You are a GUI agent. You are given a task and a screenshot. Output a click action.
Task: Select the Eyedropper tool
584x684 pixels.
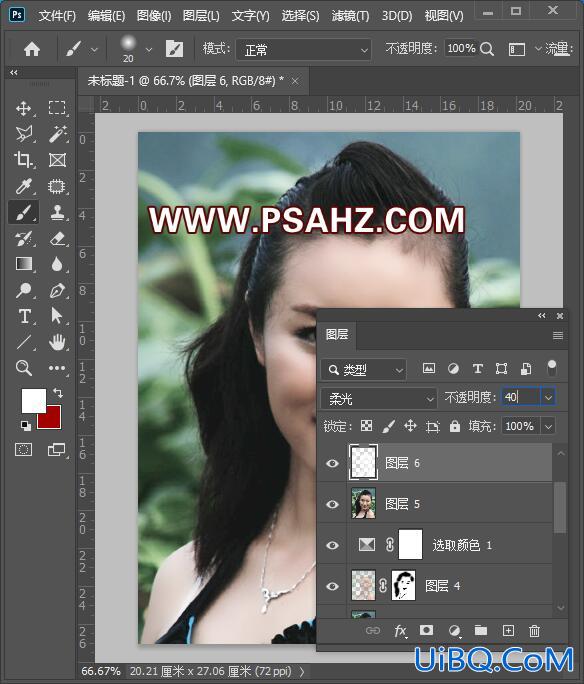tap(23, 186)
